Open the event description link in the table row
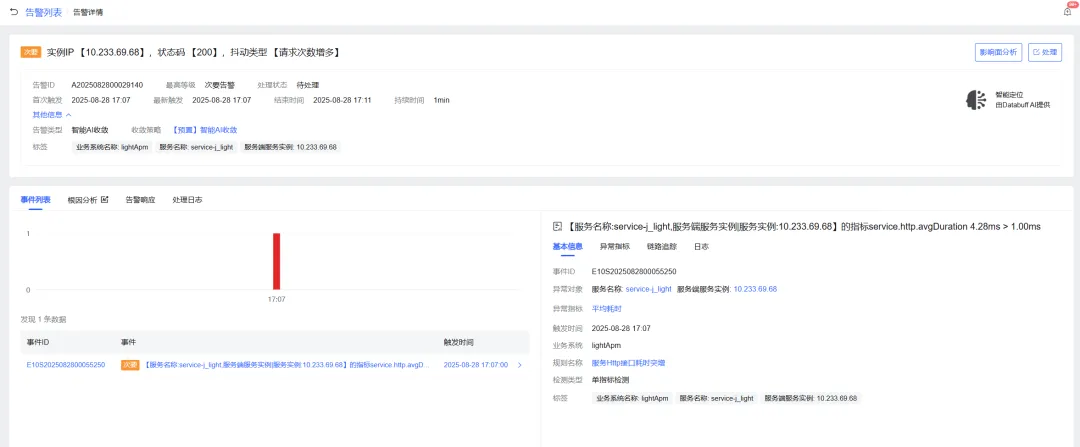The image size is (1080, 447). coord(287,365)
